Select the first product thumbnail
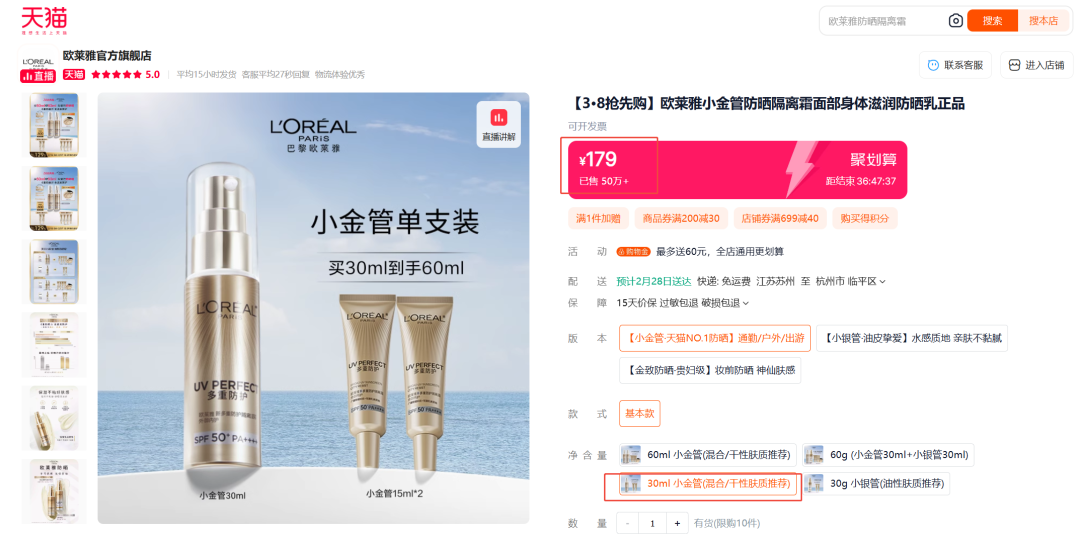The width and height of the screenshot is (1080, 535). [54, 125]
